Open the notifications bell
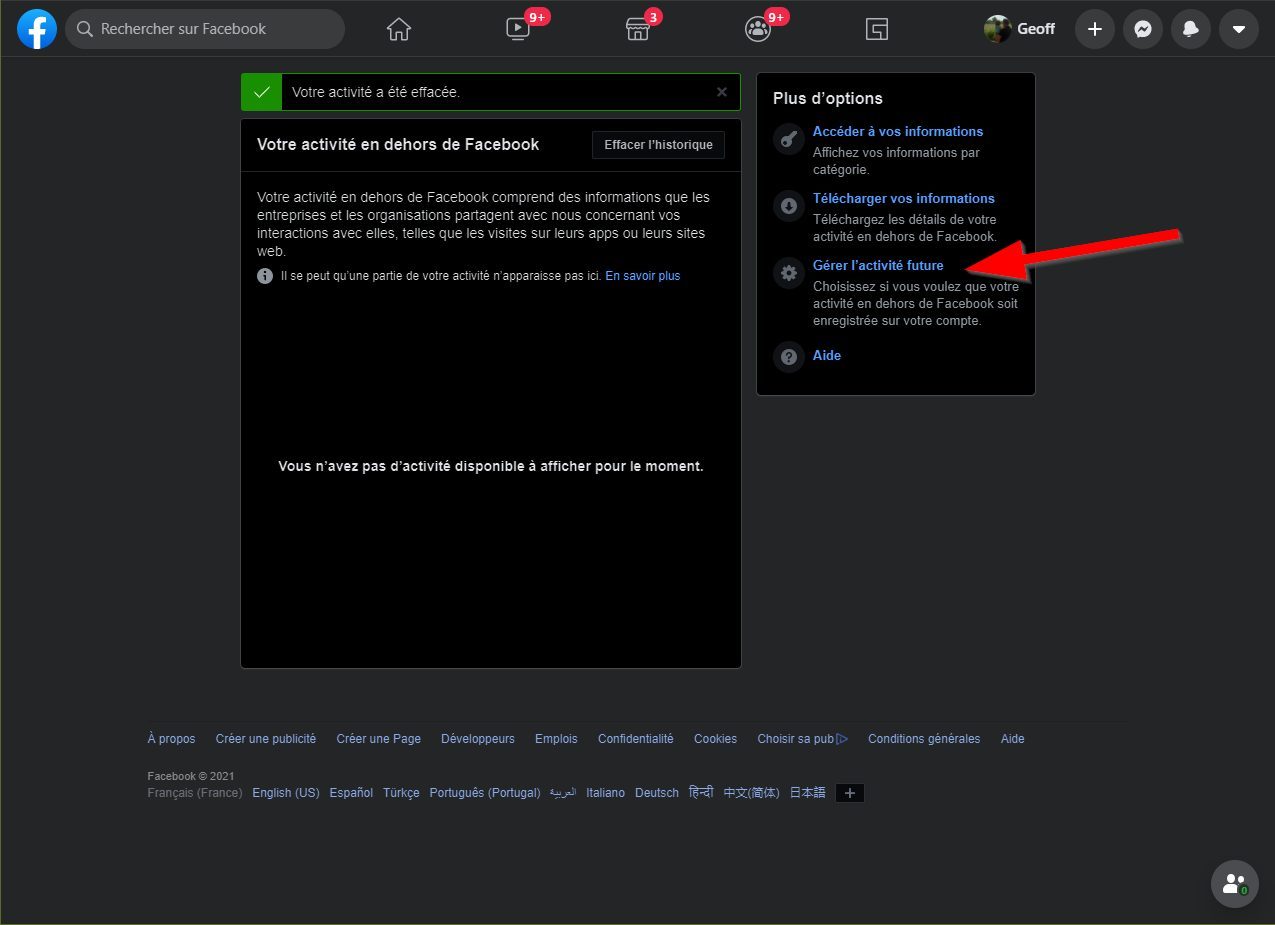Screen dimensions: 1275x925 point(1191,29)
